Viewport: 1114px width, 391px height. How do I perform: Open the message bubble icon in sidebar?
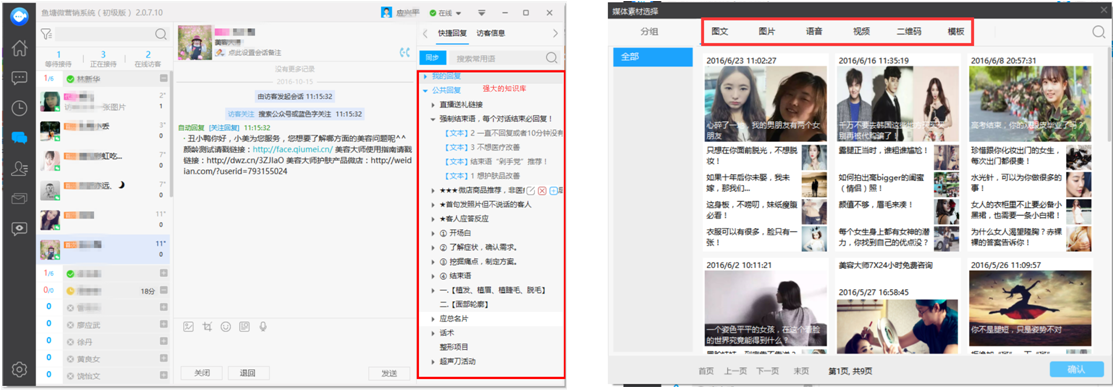pos(19,78)
